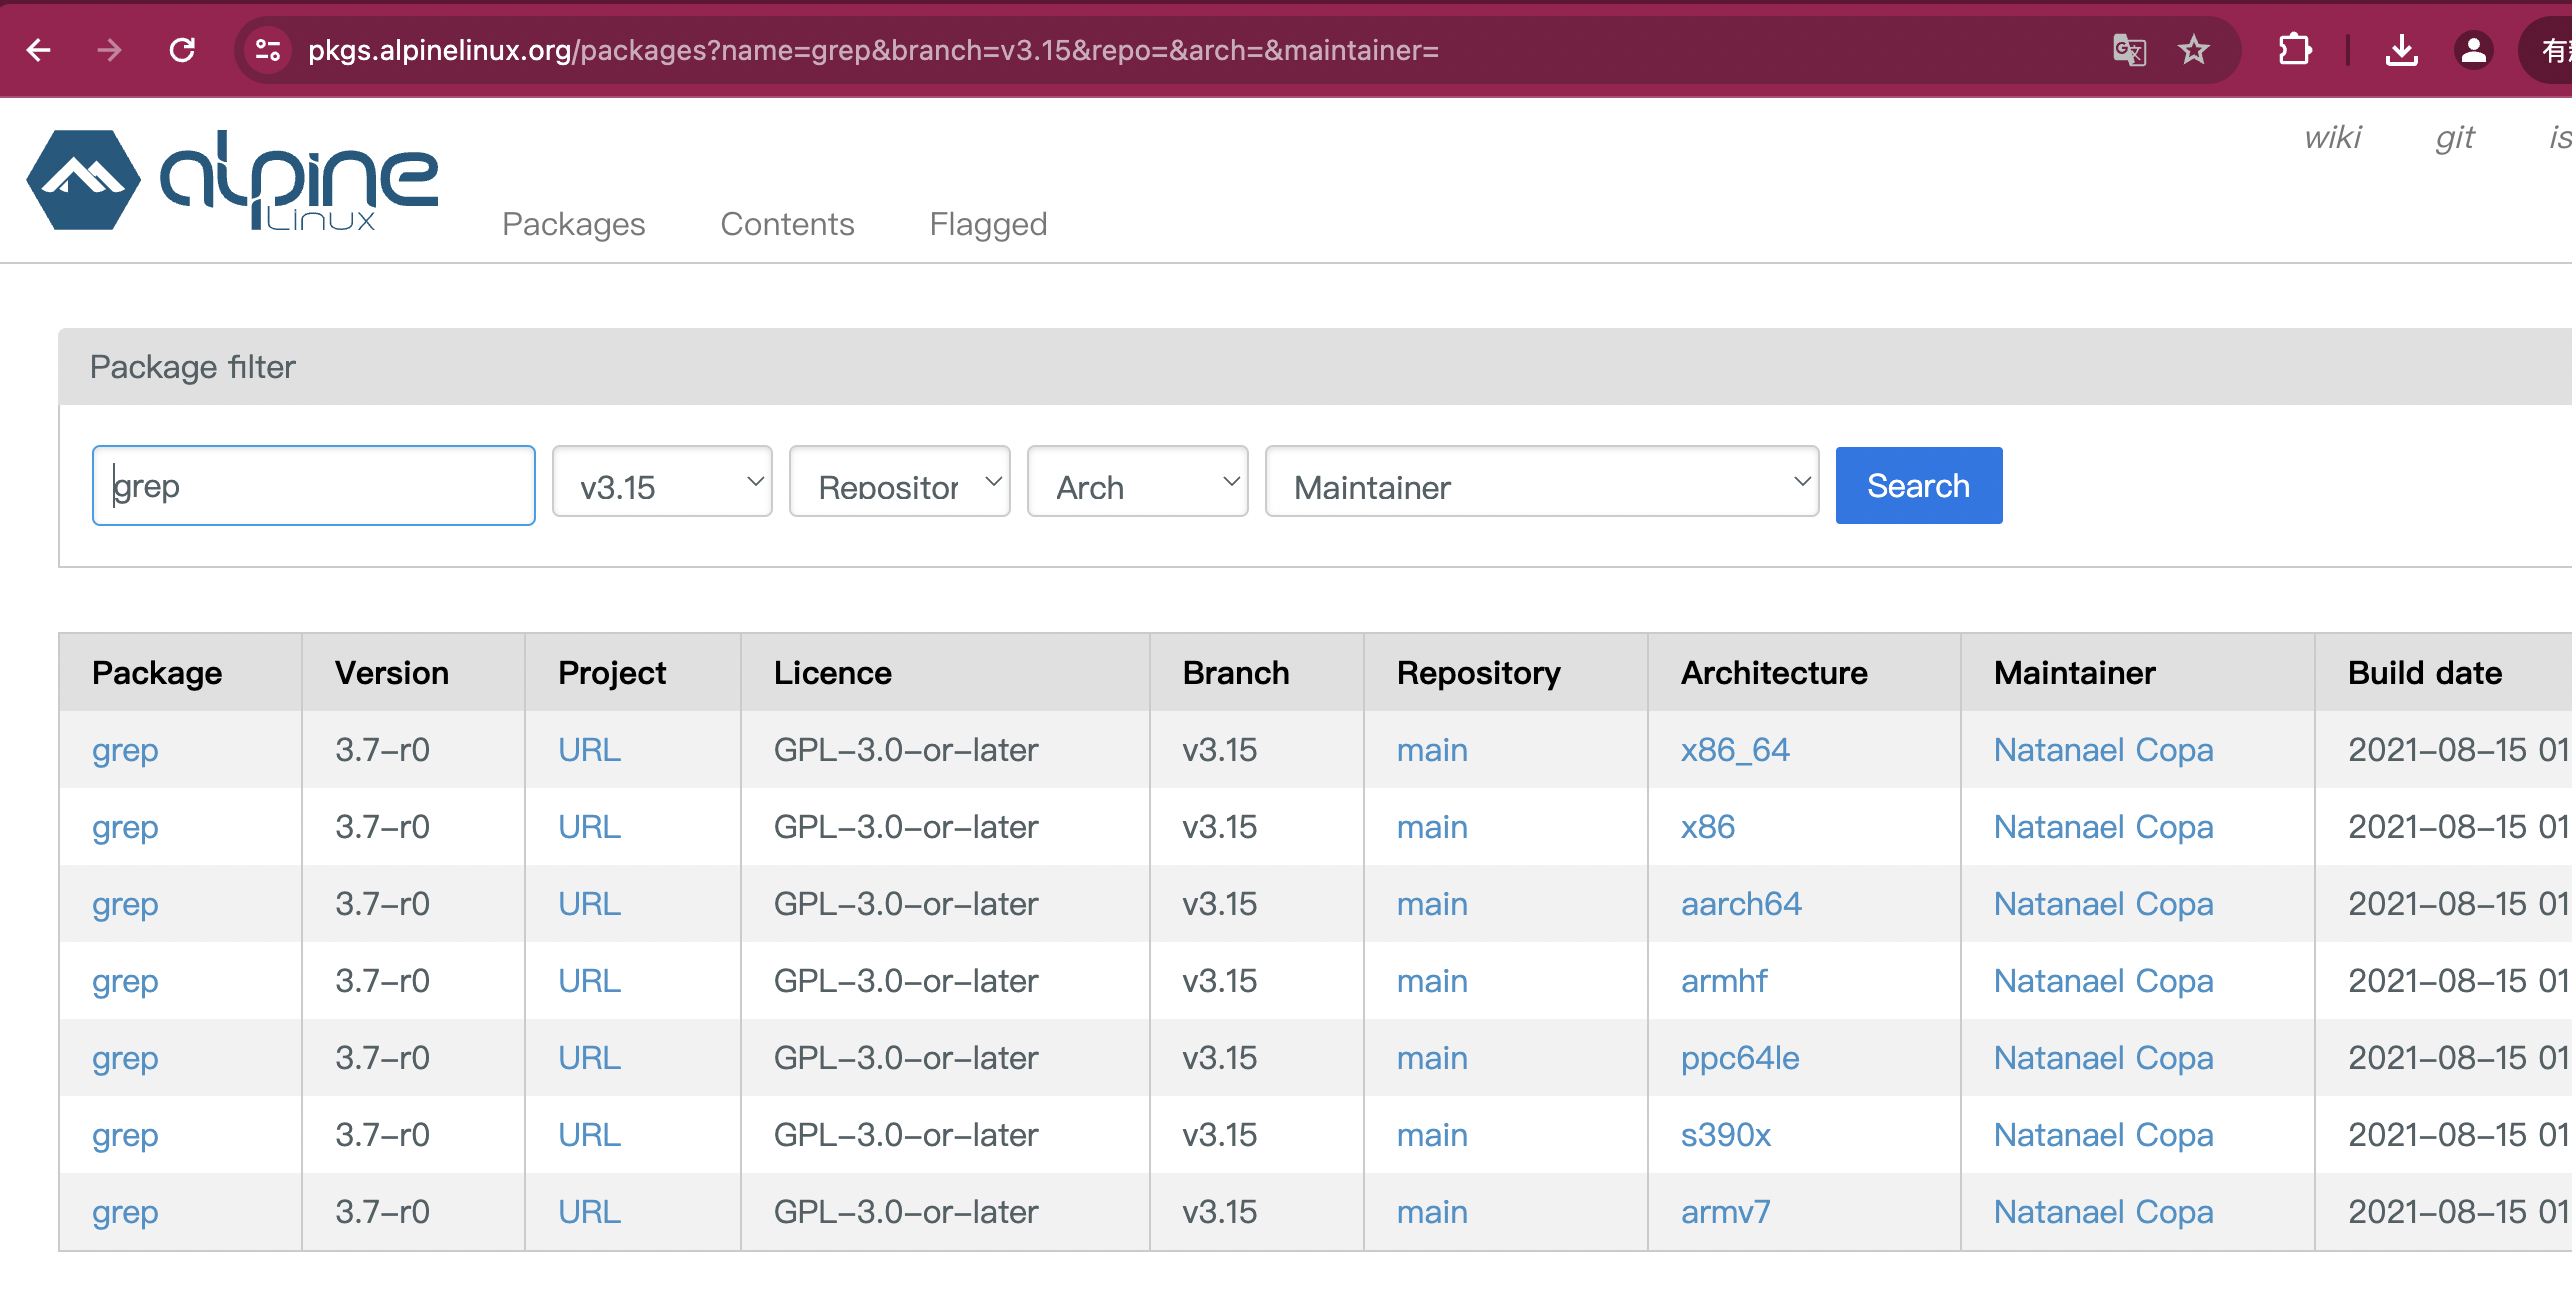Viewport: 2572px width, 1310px height.
Task: Filter by s390x architecture link
Action: [1726, 1135]
